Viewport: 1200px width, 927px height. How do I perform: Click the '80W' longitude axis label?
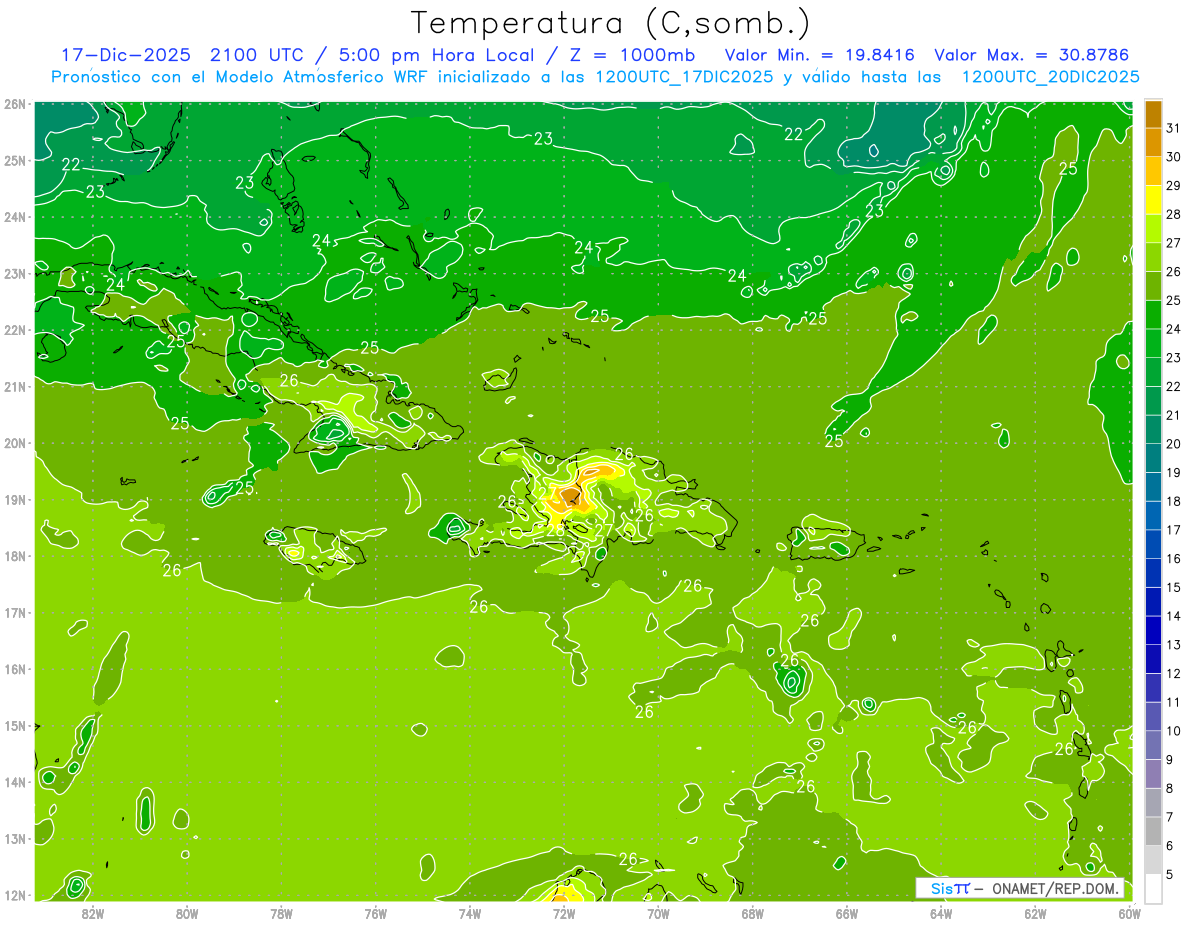pos(187,912)
